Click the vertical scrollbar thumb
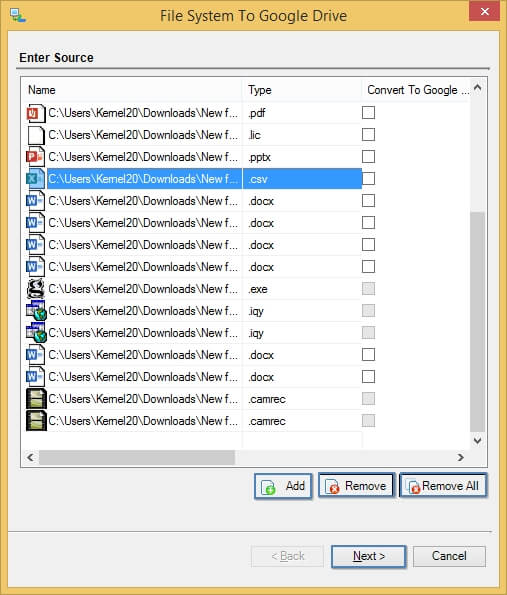507x595 pixels. click(x=477, y=322)
